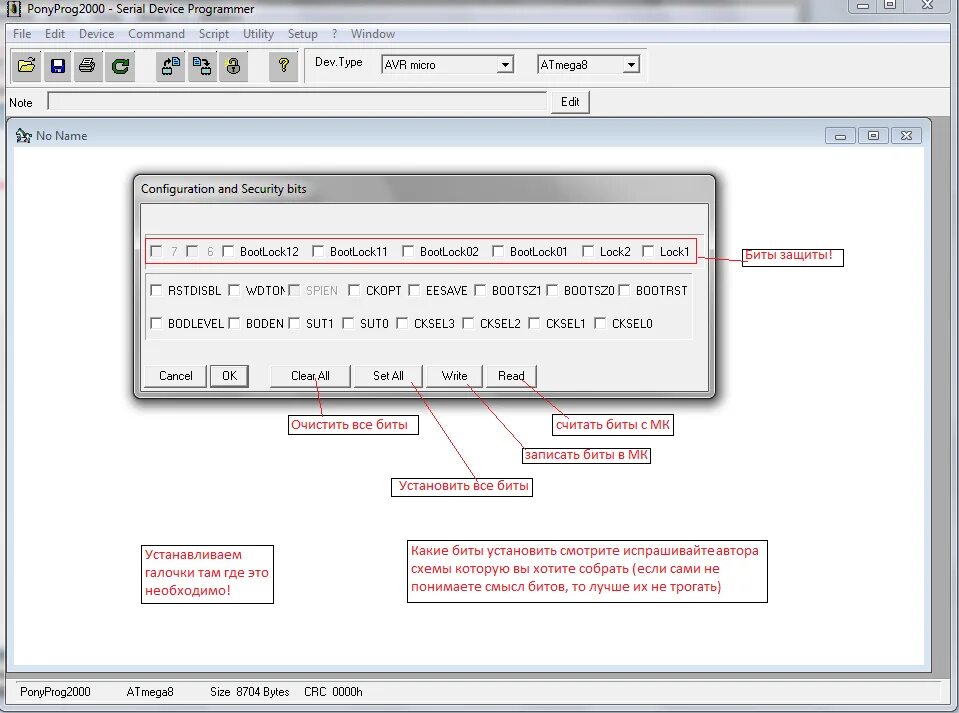
Task: Open the ATmega8 device model dropdown
Action: coord(631,65)
